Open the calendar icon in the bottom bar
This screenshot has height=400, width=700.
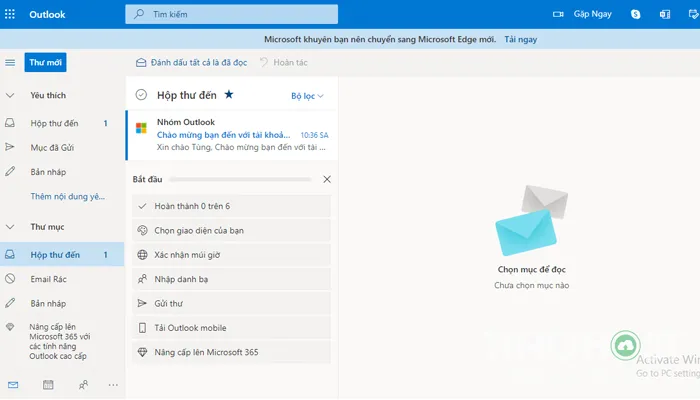[48, 384]
